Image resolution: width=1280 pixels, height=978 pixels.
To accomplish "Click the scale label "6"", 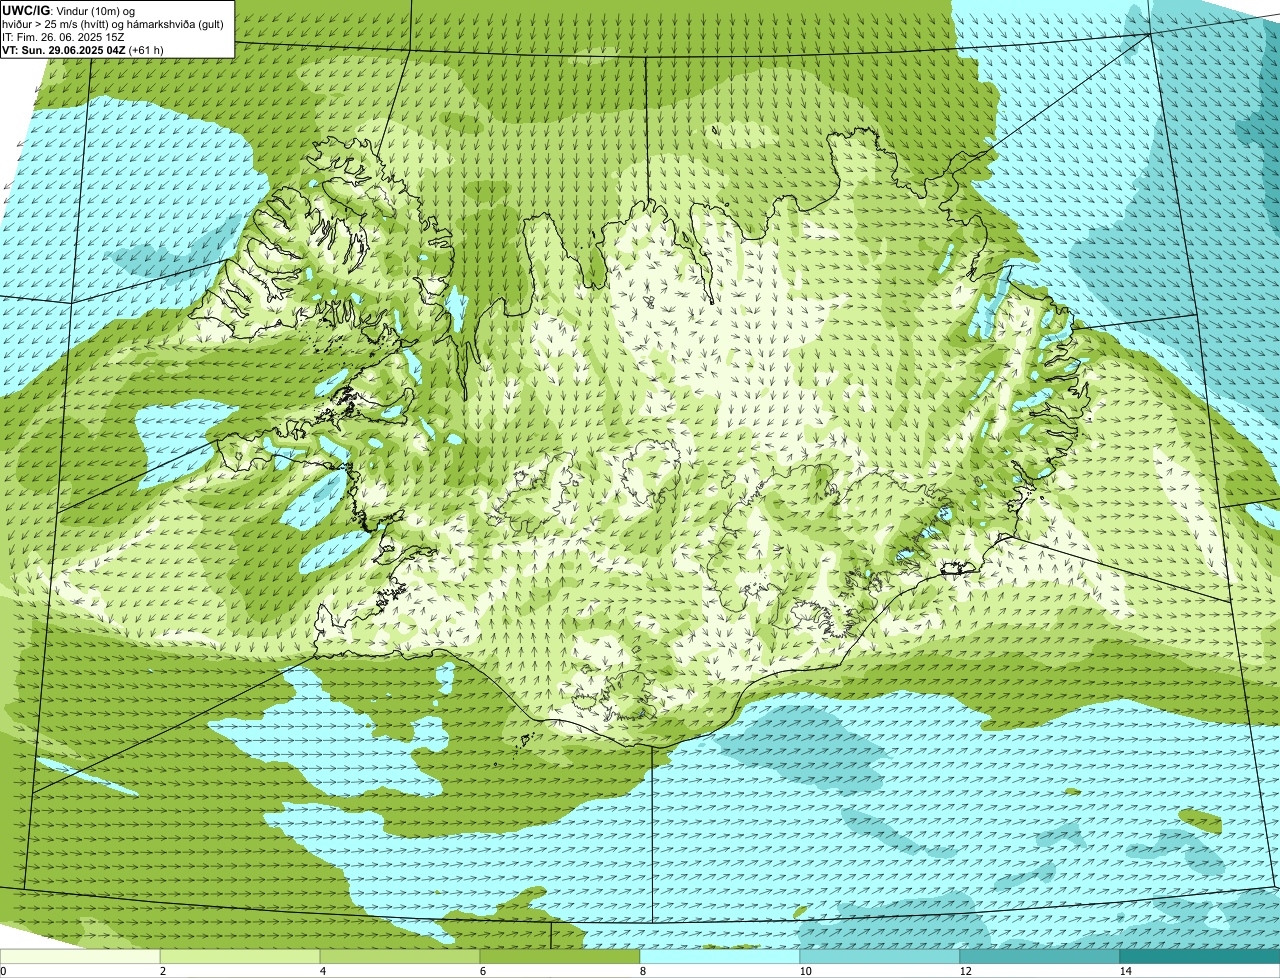I will point(482,971).
